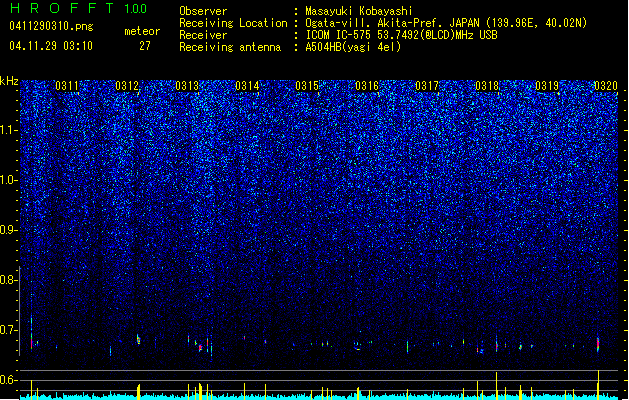Screen dimensions: 629x400
Task: Click time marker 0312
Action: pos(127,86)
